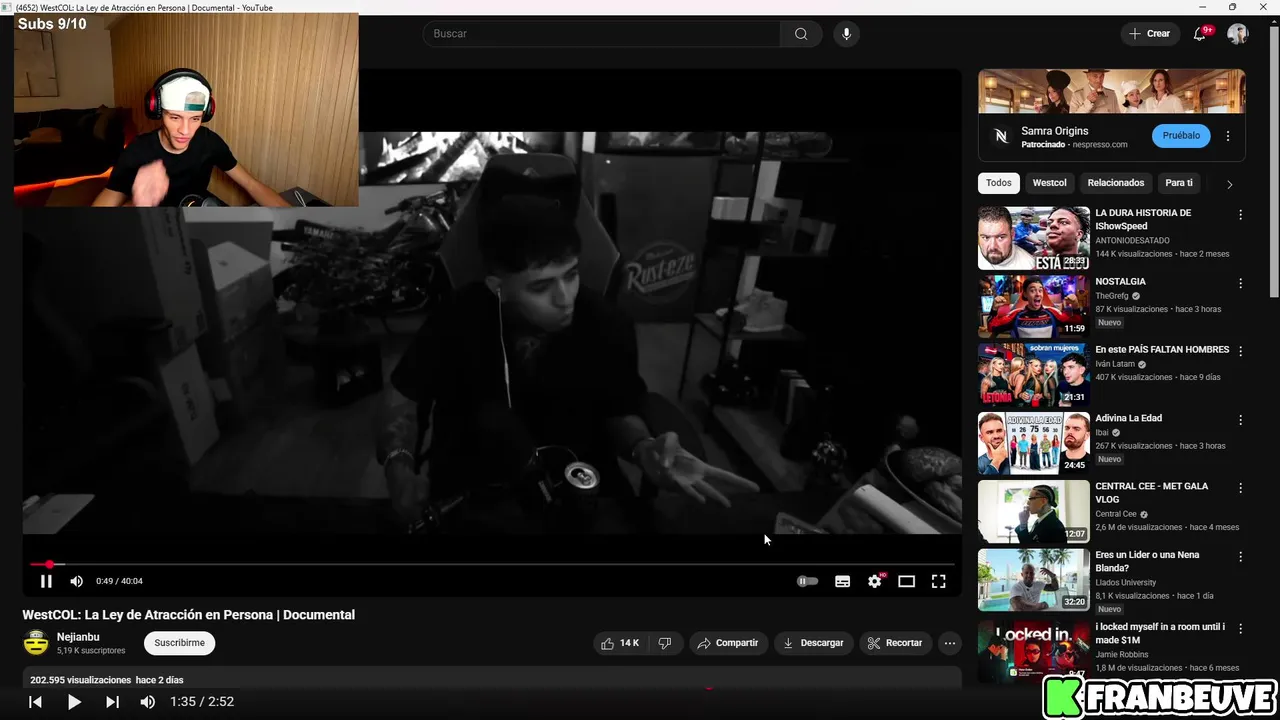Image resolution: width=1280 pixels, height=720 pixels.
Task: Mute the YouTube video volume
Action: 77,581
